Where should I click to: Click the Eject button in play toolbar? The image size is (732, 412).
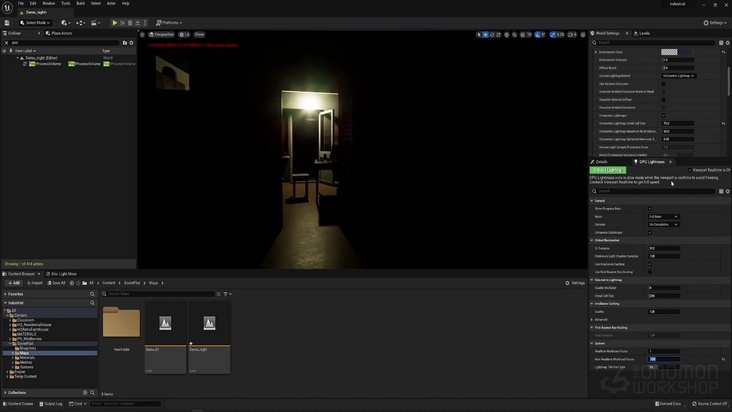[137, 22]
